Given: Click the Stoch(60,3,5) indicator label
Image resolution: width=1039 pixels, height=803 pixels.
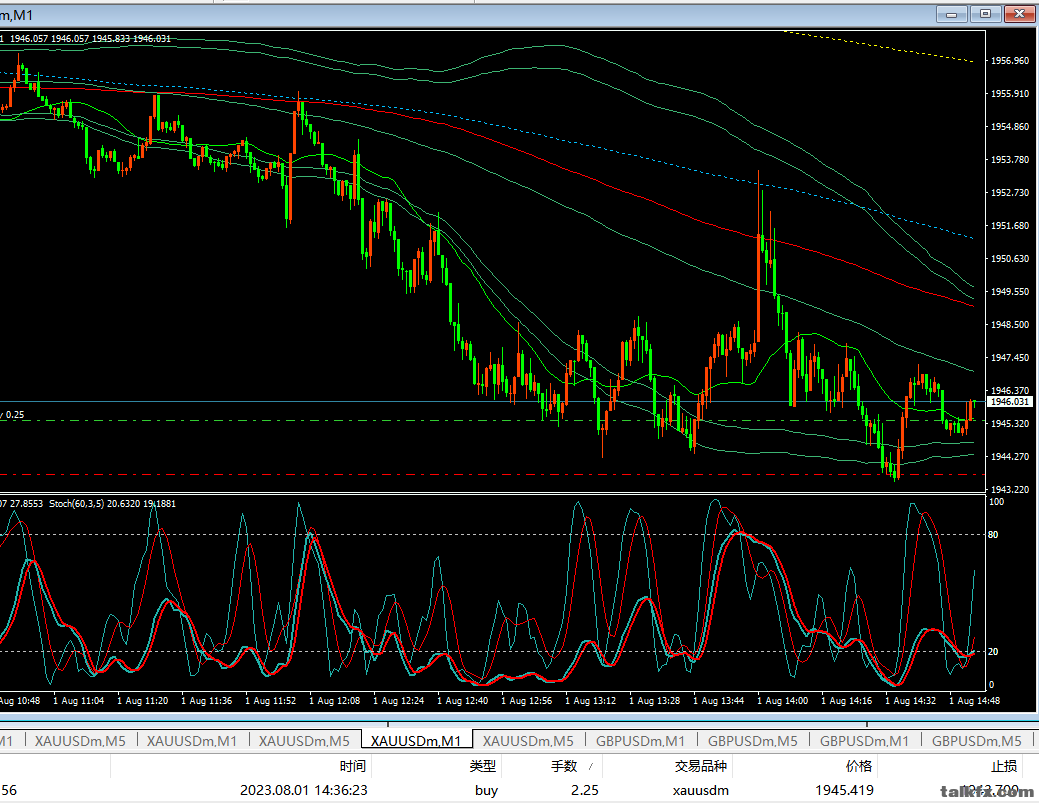Looking at the screenshot, I should click(76, 504).
